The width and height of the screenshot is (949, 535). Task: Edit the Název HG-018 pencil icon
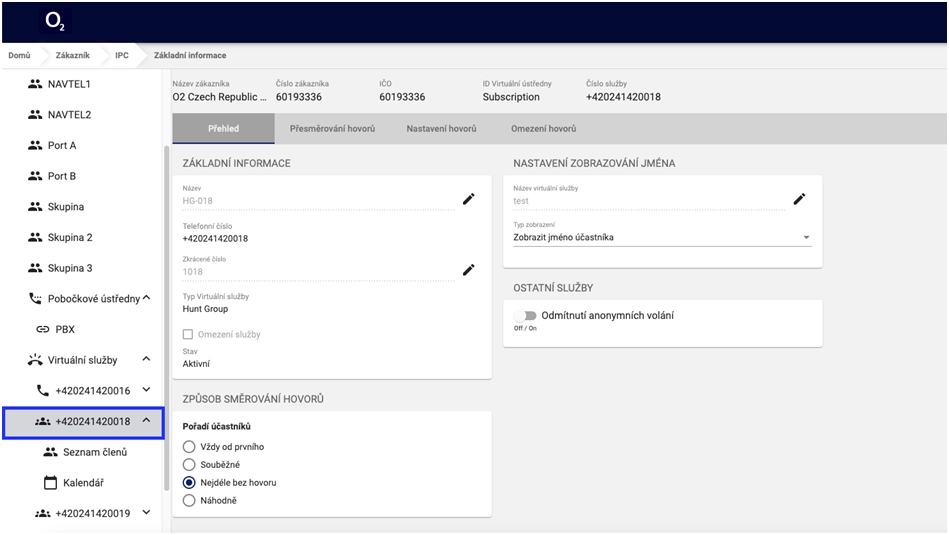468,199
